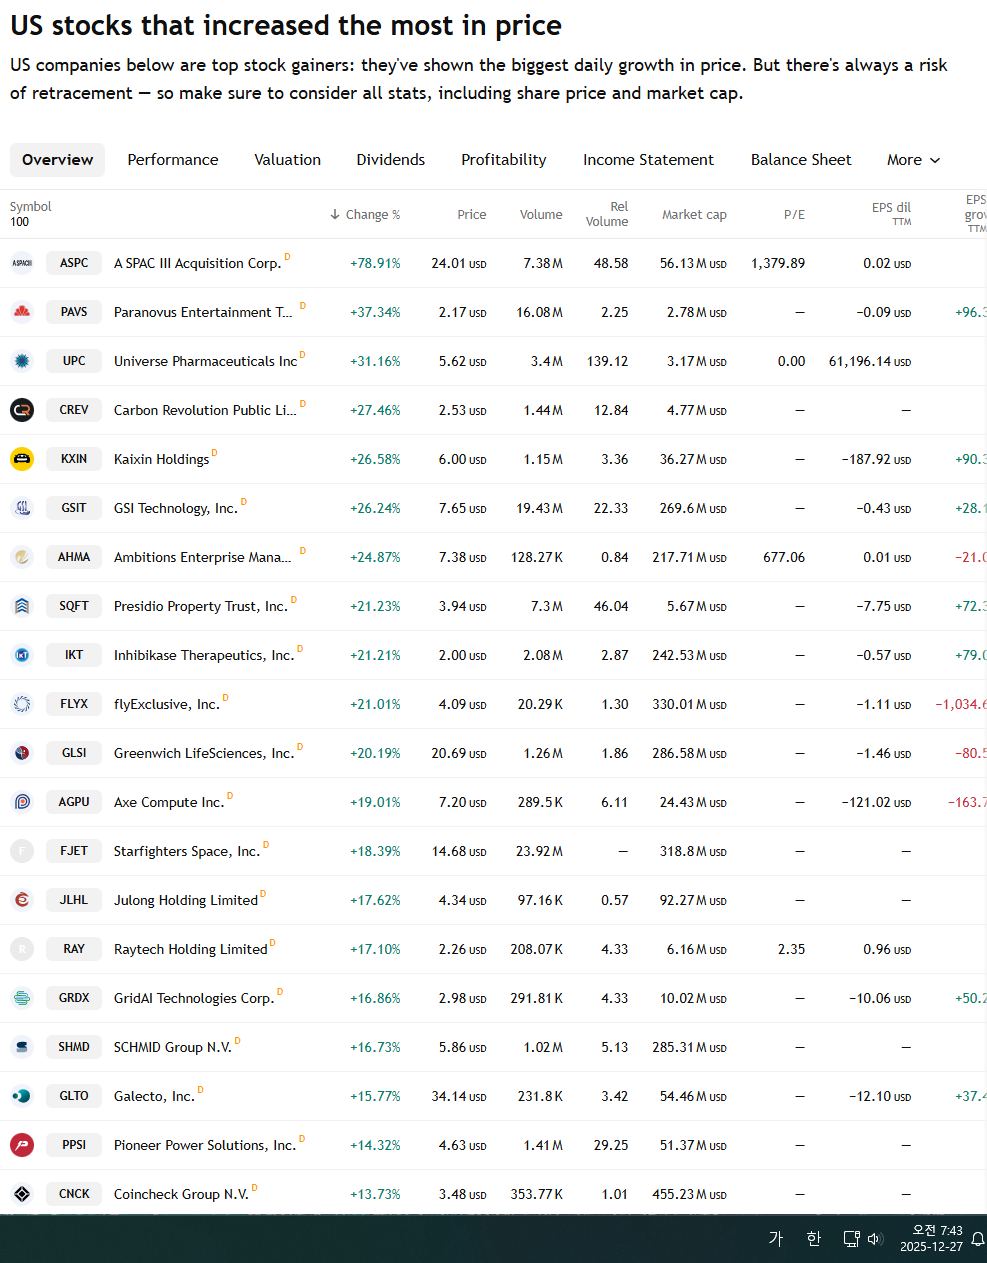Switch to the Valuation tab
The height and width of the screenshot is (1263, 987).
point(288,160)
